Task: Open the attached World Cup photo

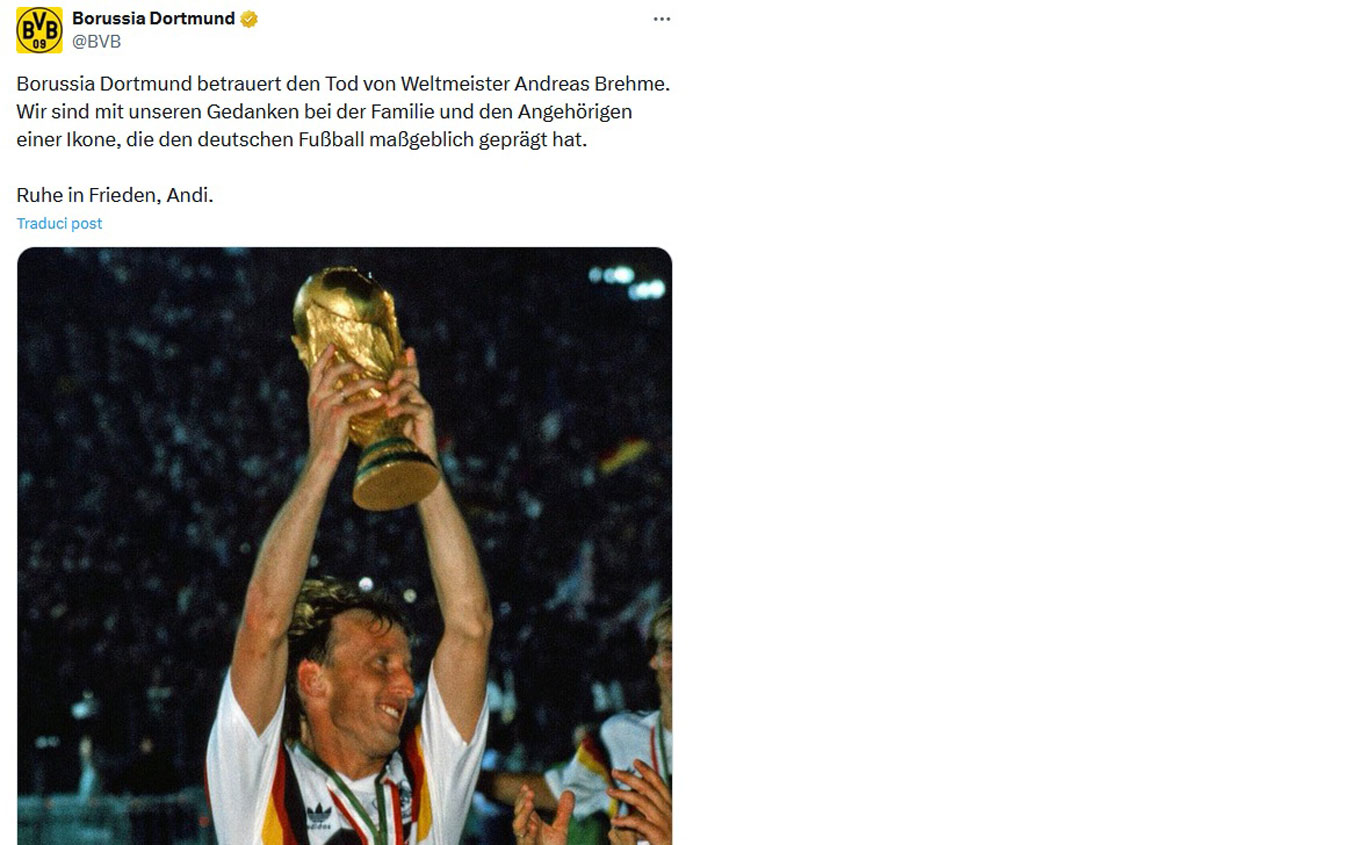Action: (x=345, y=546)
